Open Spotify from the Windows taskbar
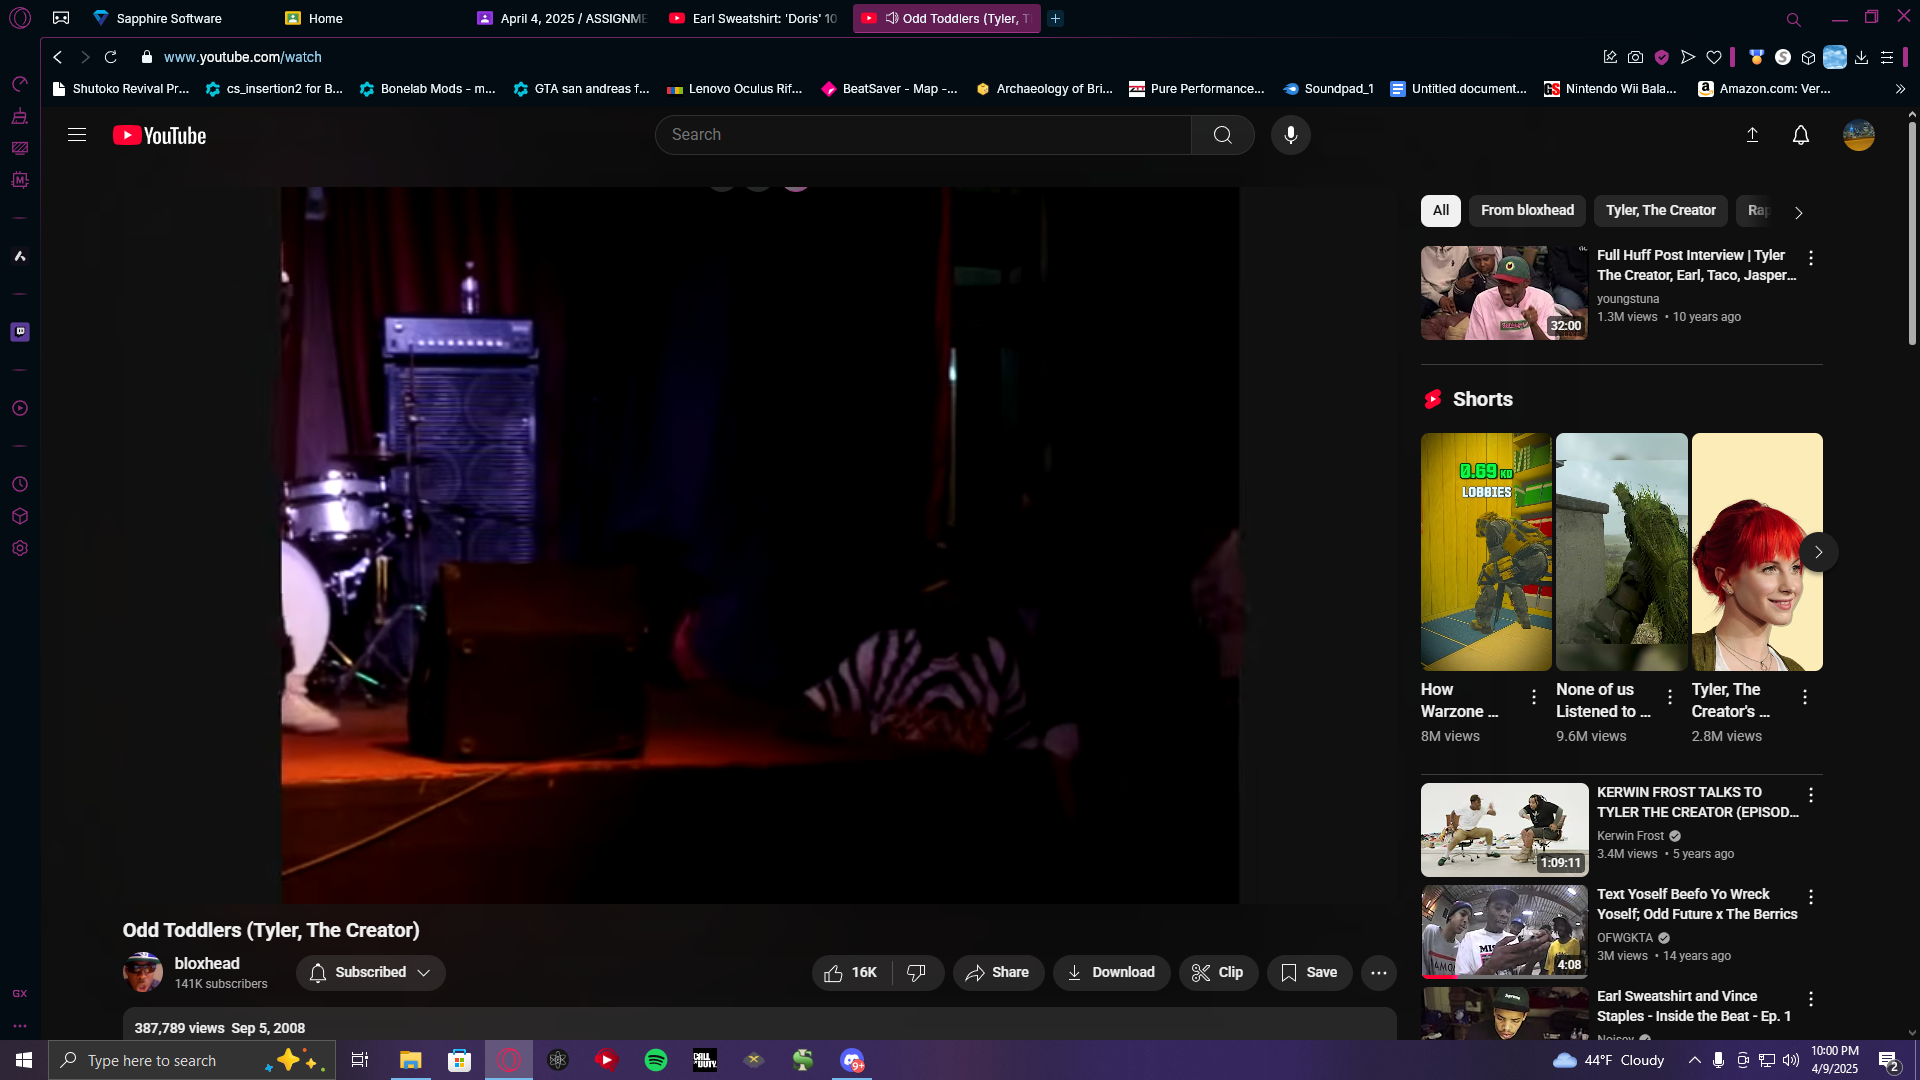 [656, 1060]
